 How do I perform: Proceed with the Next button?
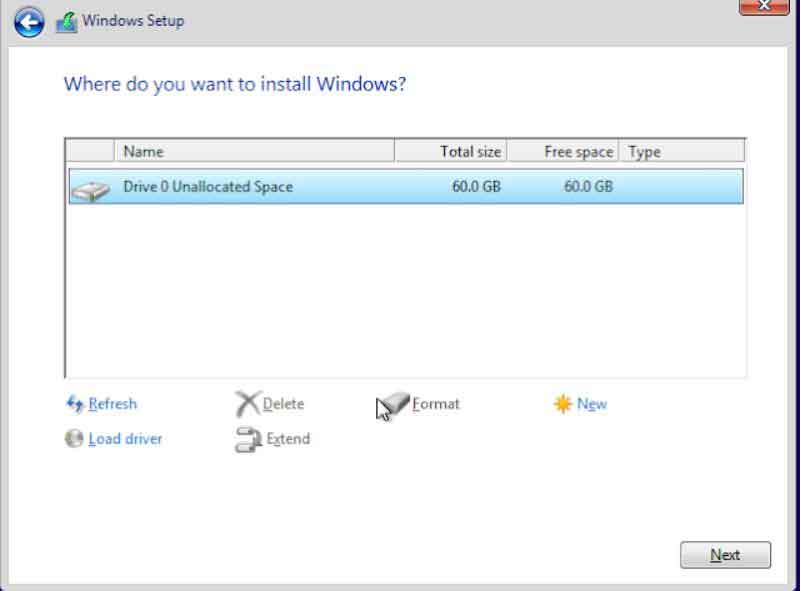tap(725, 555)
